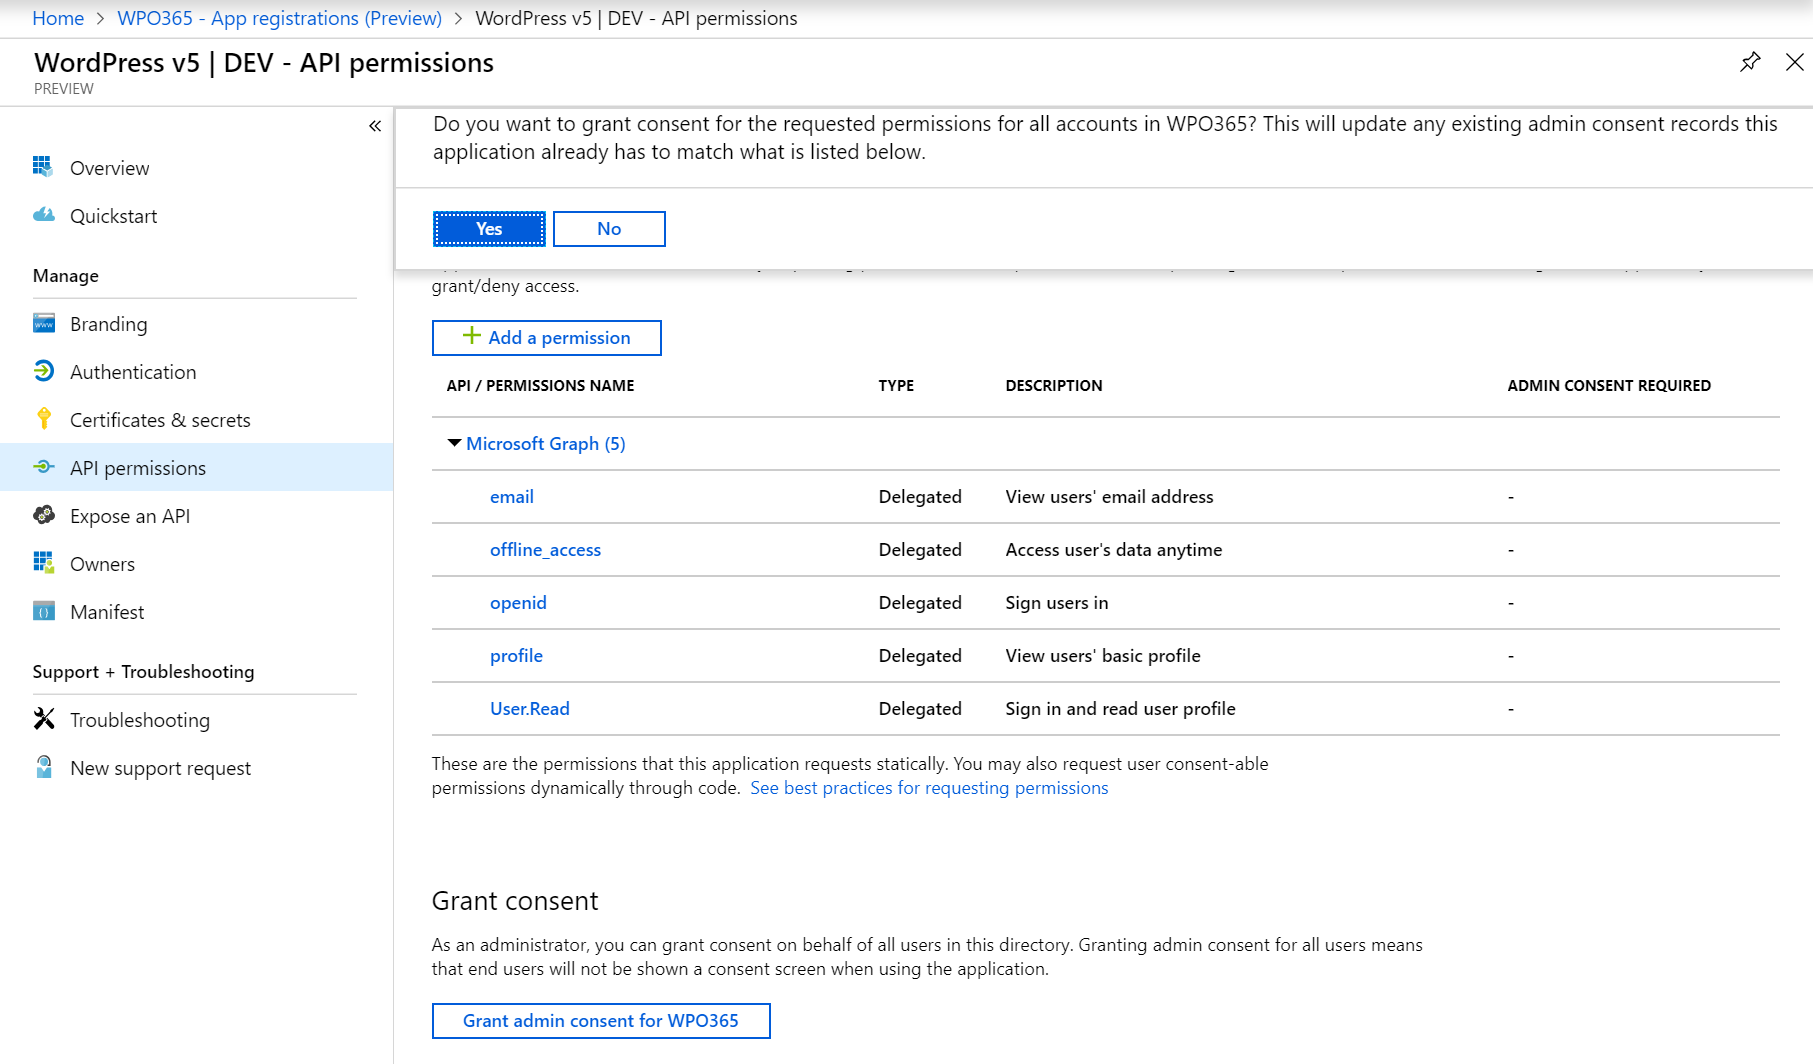The height and width of the screenshot is (1064, 1813).
Task: Click the Grant consent heading
Action: (x=515, y=901)
